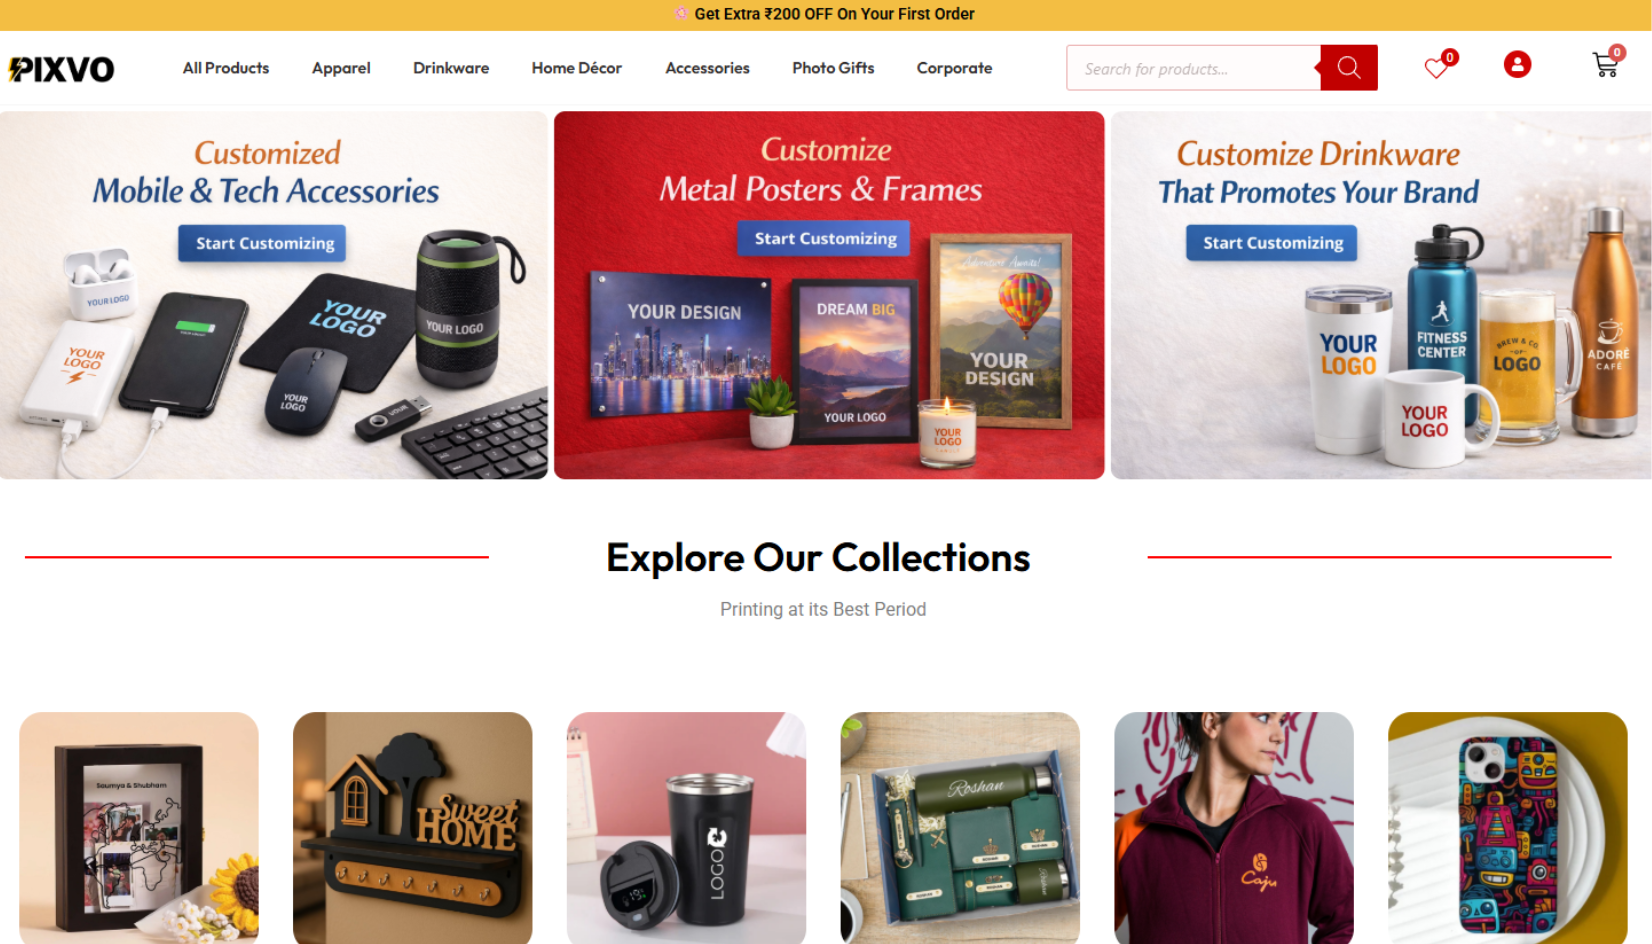Start Customizing Drinkware banner button
1652x944 pixels.
coord(1272,243)
